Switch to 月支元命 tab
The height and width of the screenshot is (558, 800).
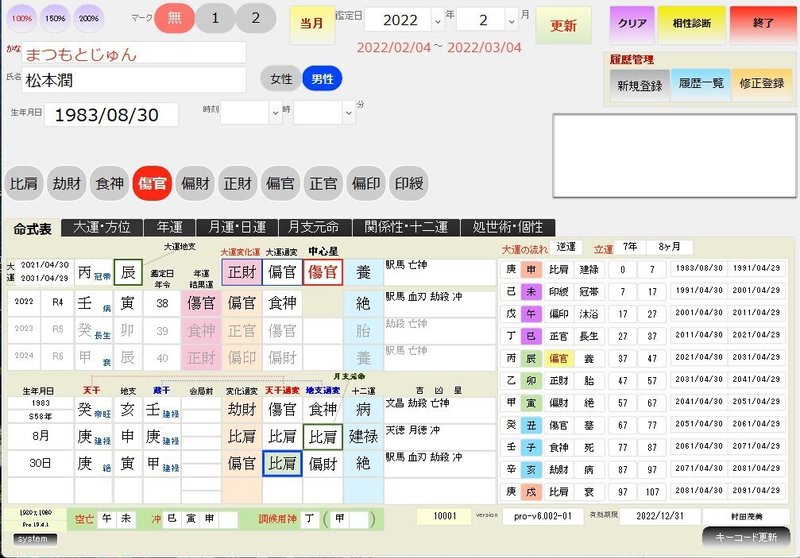(x=313, y=227)
